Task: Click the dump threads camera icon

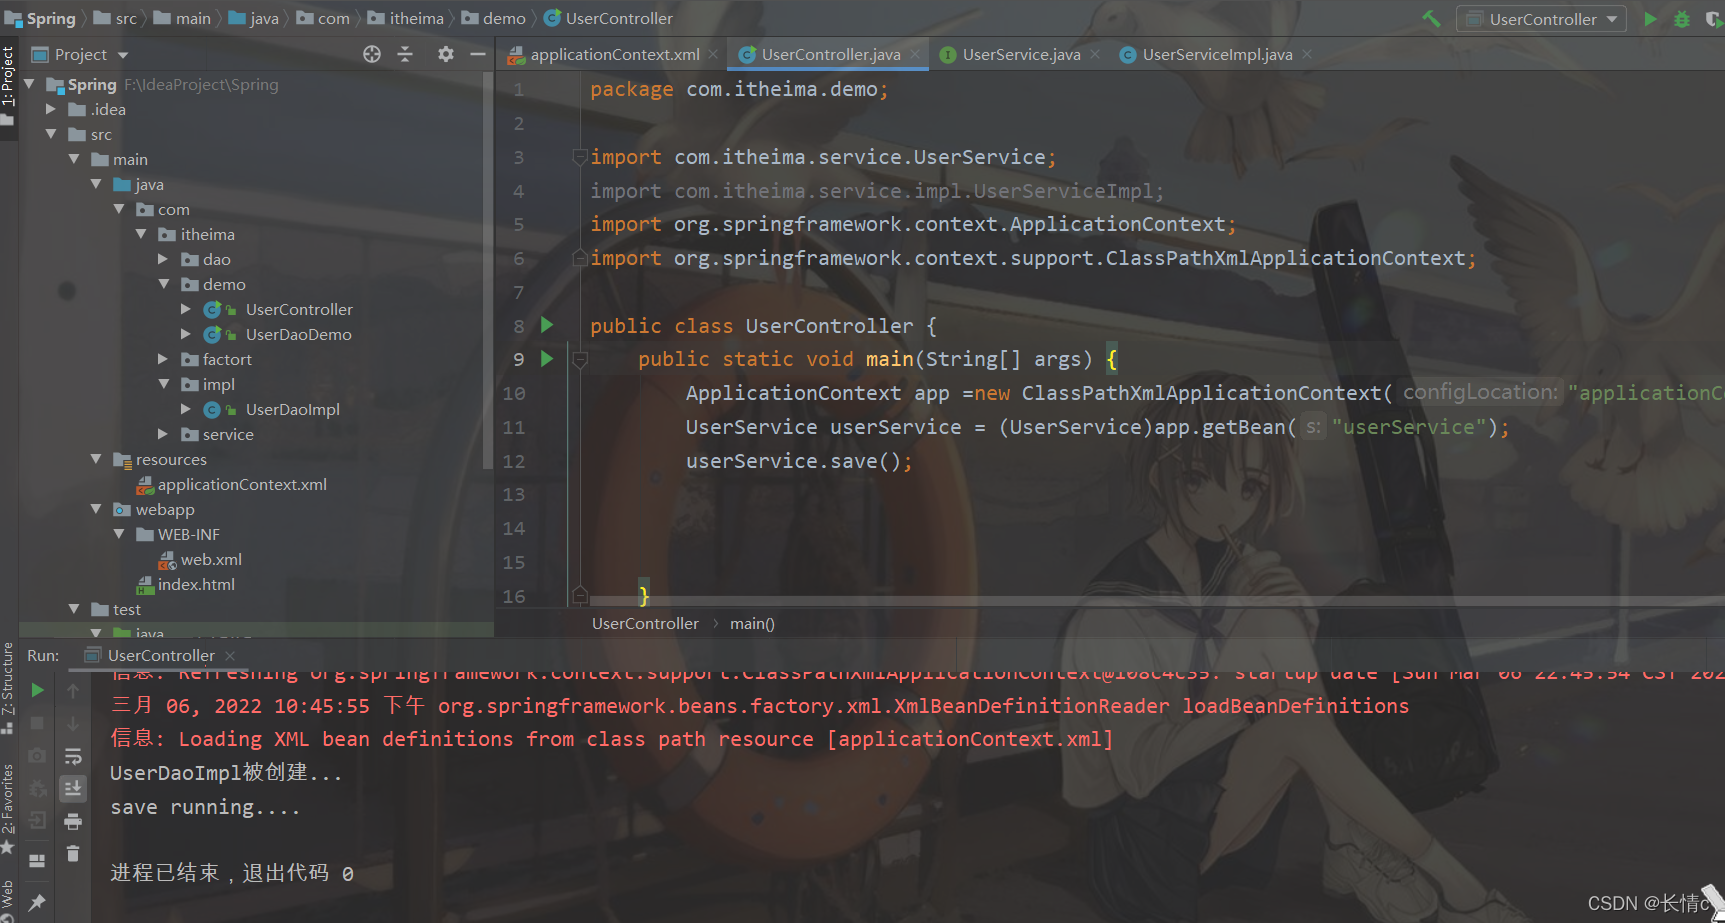Action: pos(37,755)
